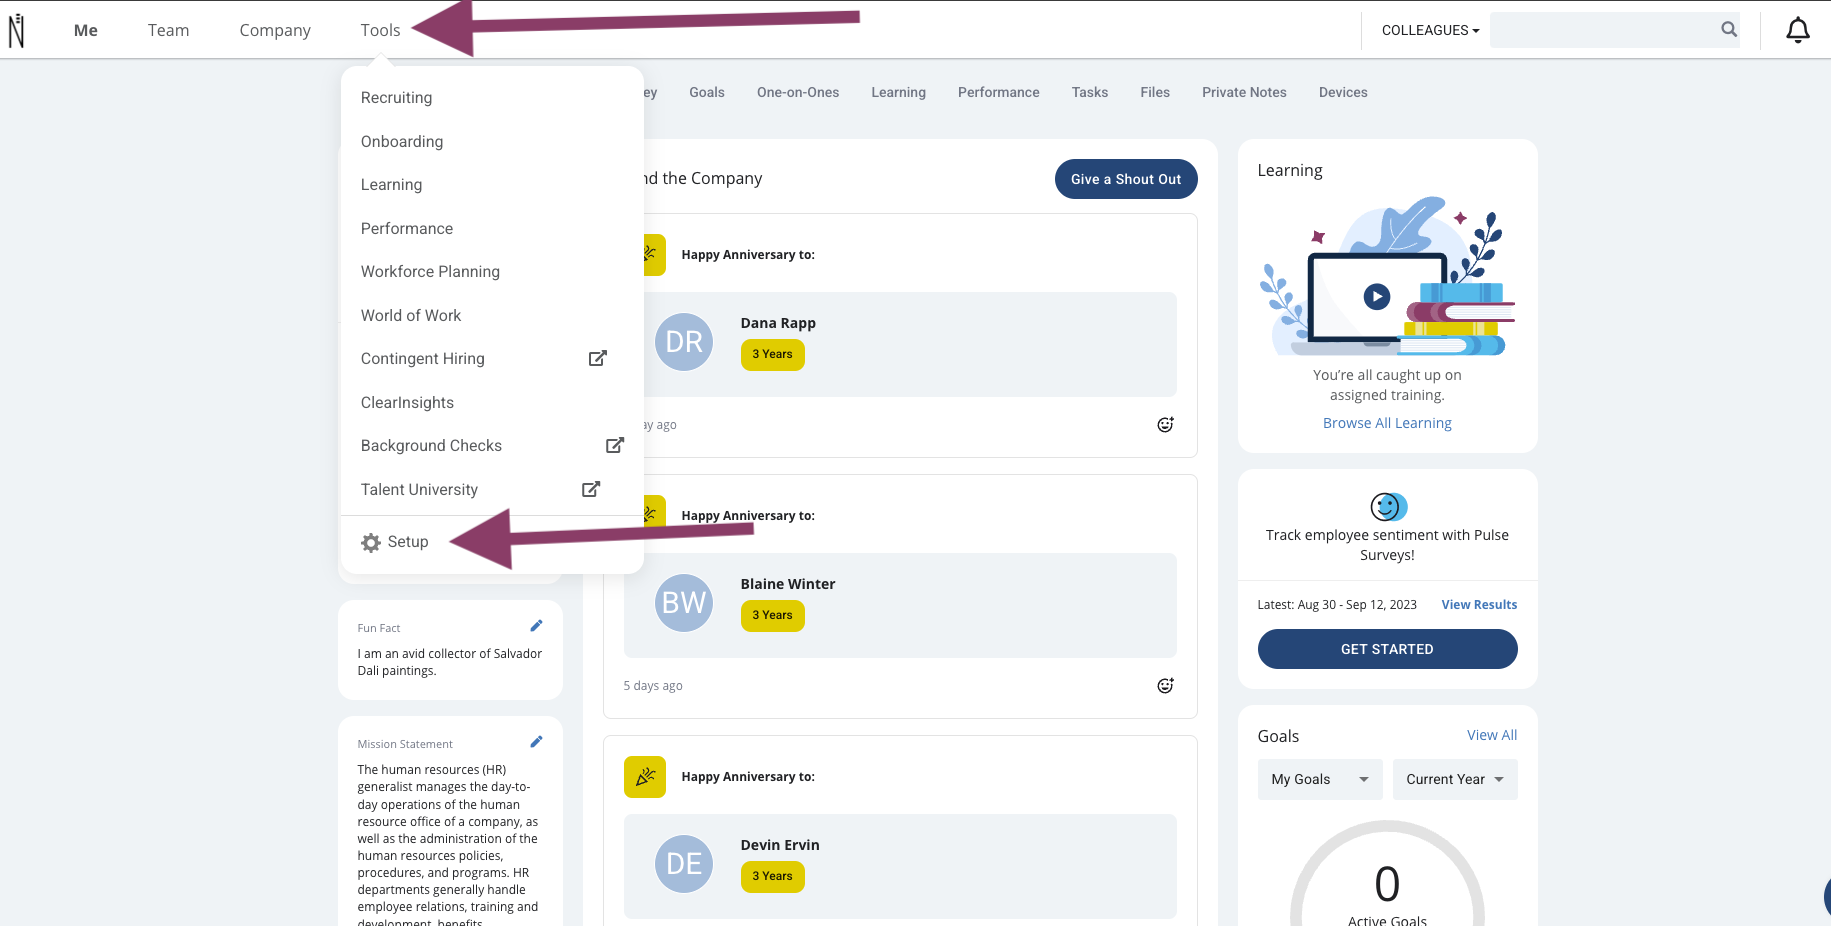
Task: Edit the Fun Fact with pencil icon
Action: (536, 626)
